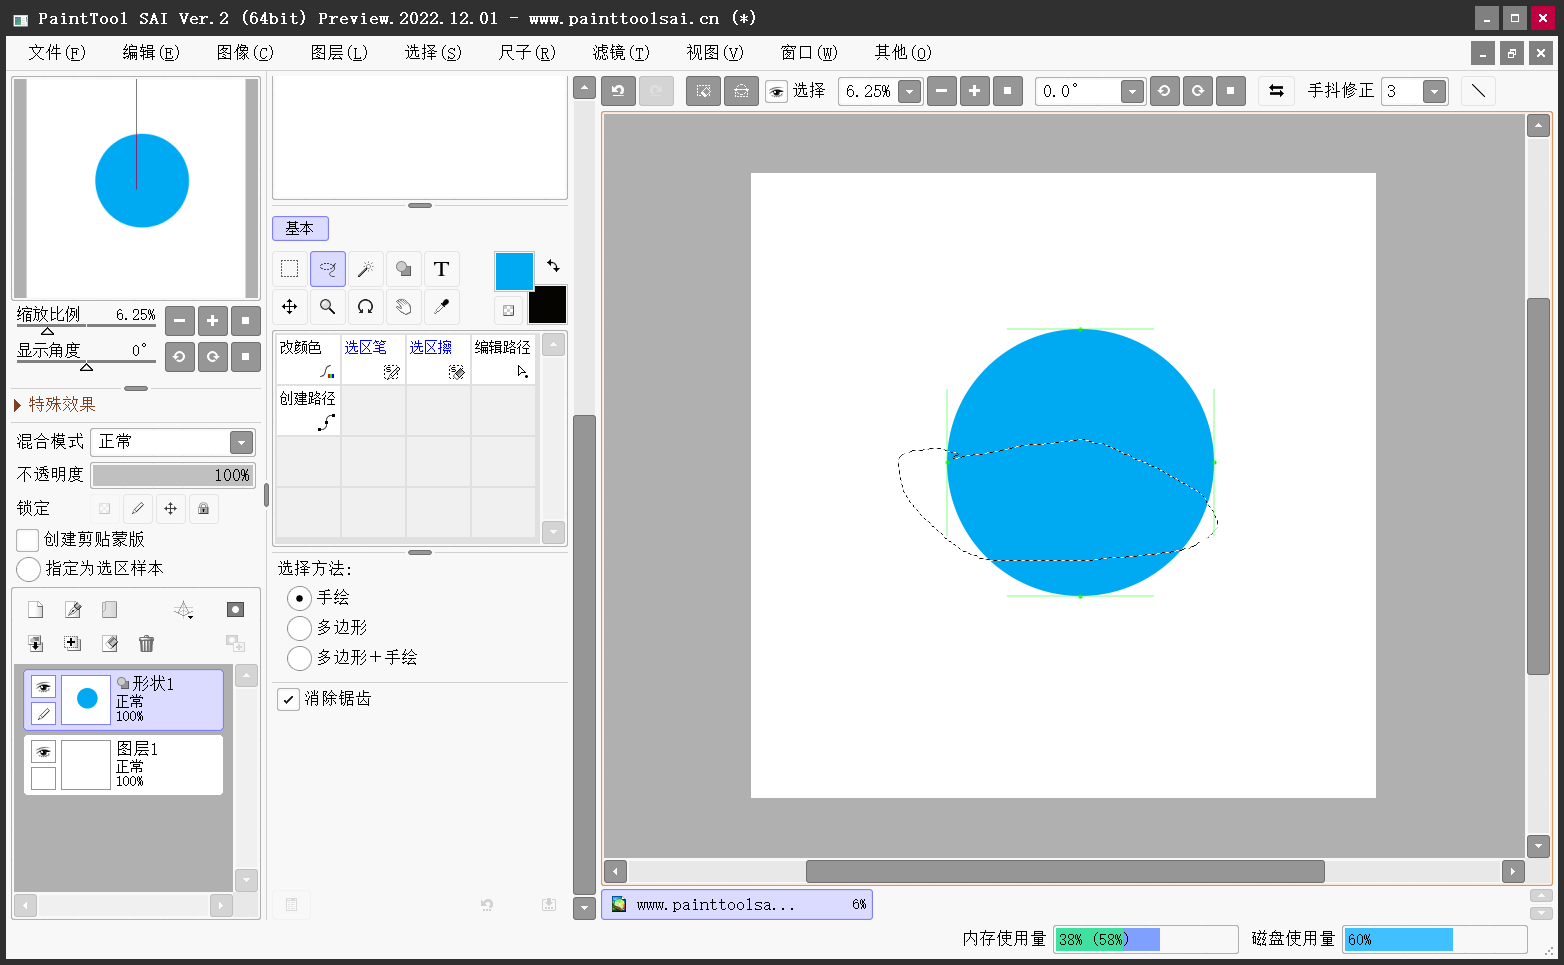
Task: Click the 不透明度 opacity slider
Action: (x=173, y=475)
